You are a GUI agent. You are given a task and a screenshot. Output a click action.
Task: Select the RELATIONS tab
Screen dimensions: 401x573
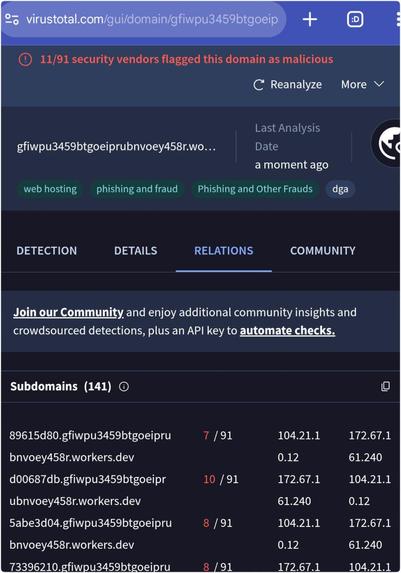pos(224,251)
